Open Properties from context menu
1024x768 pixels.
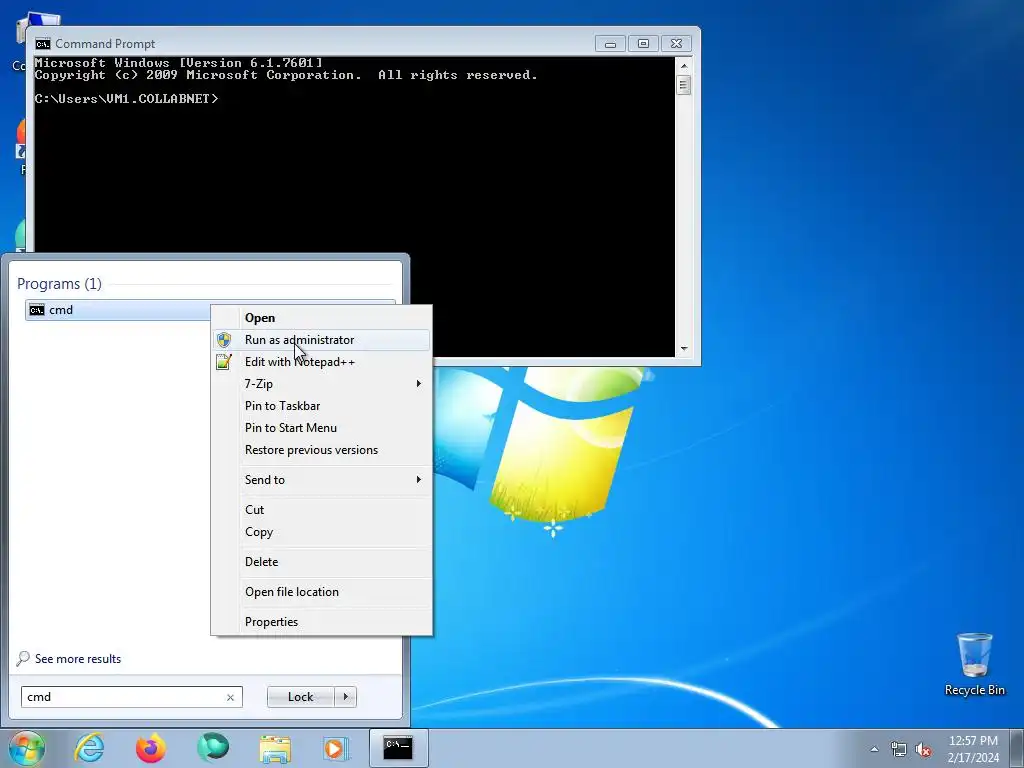[321, 622]
